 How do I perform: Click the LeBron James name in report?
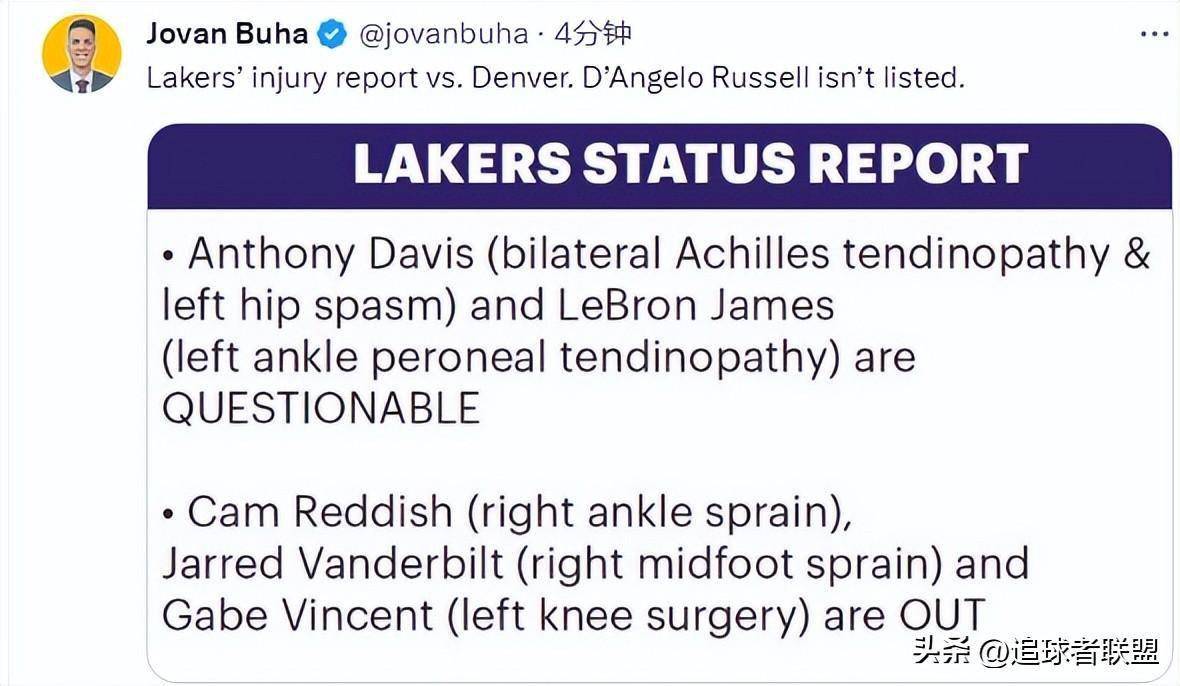[696, 305]
